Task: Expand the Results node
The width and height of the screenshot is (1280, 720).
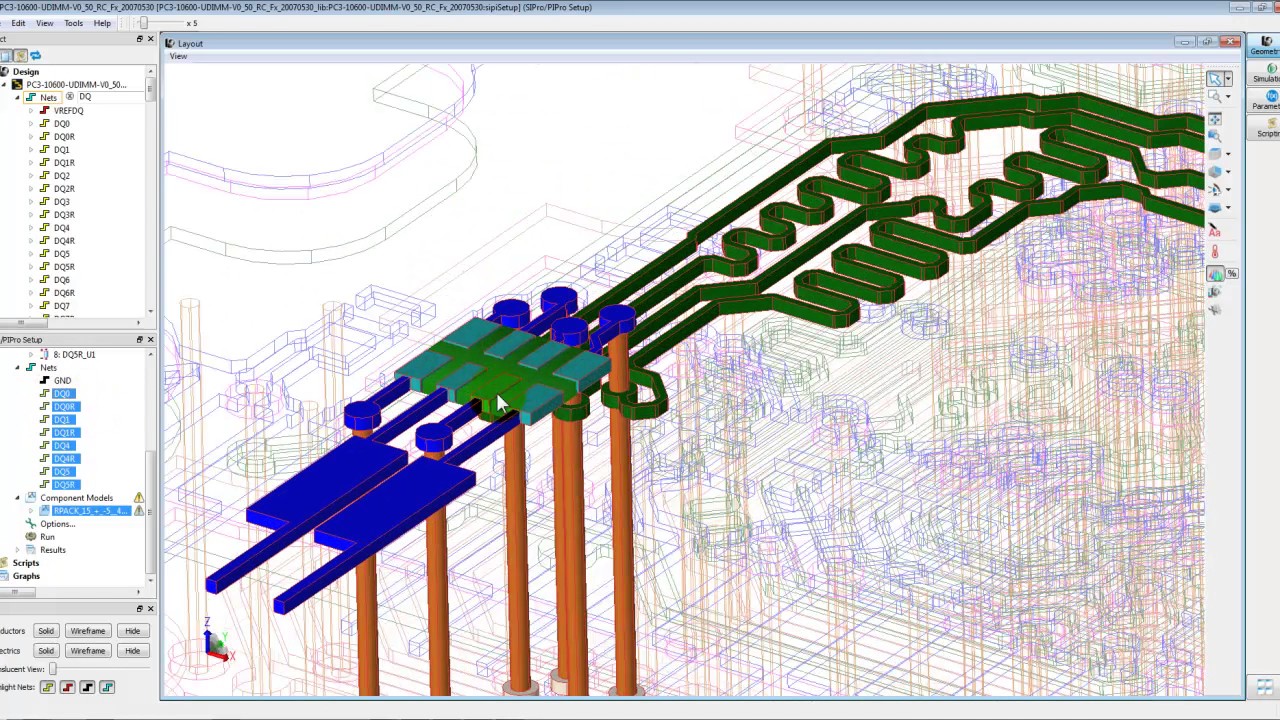Action: [x=17, y=550]
